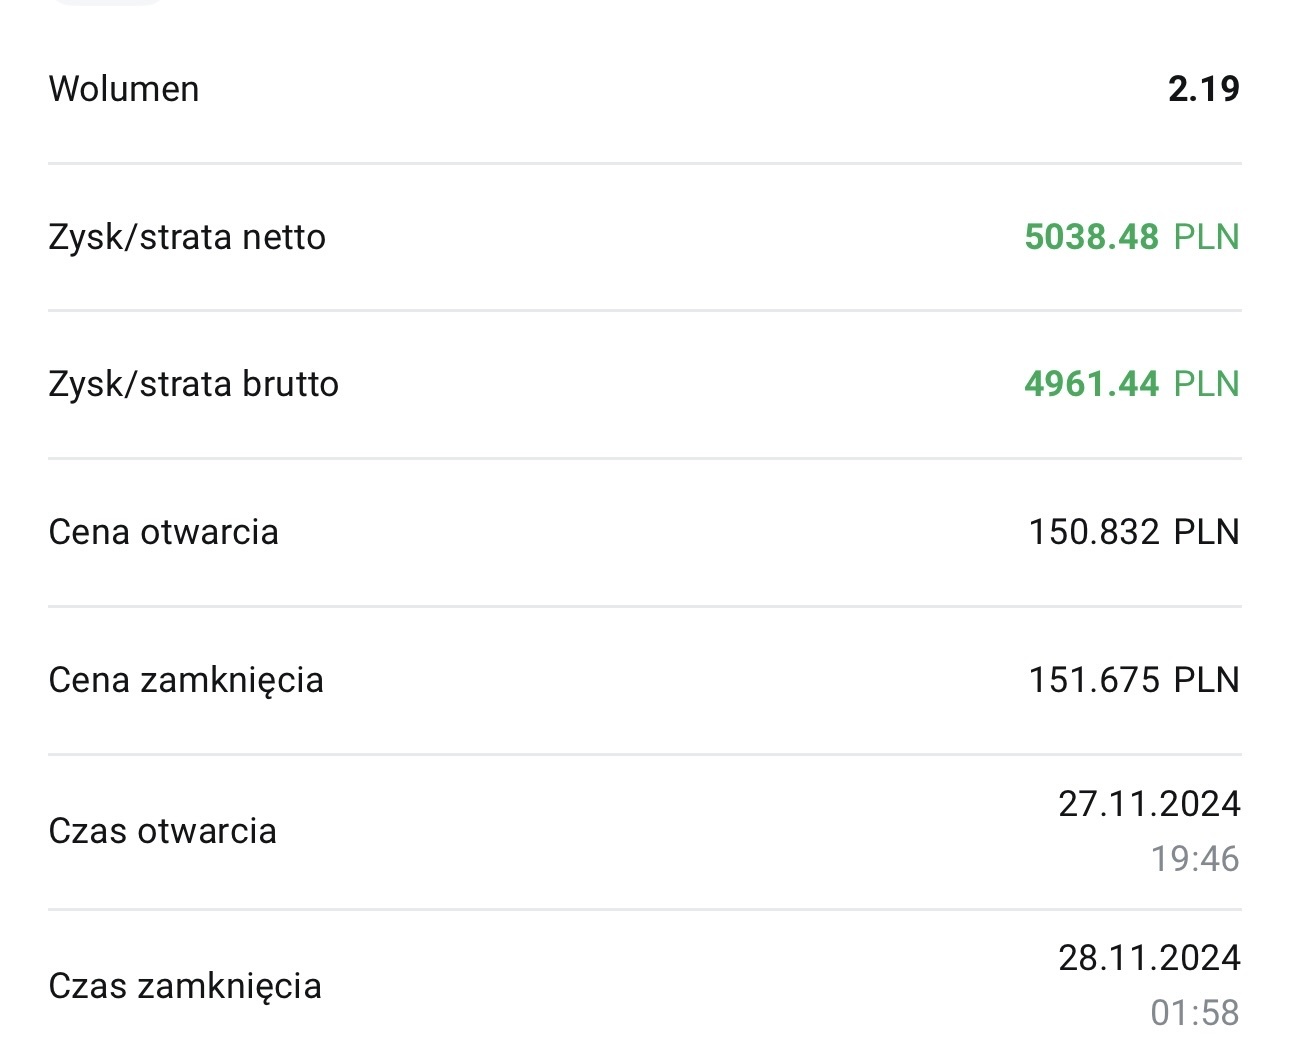1290x1056 pixels.
Task: Select the opening price 150.832
Action: 1094,532
